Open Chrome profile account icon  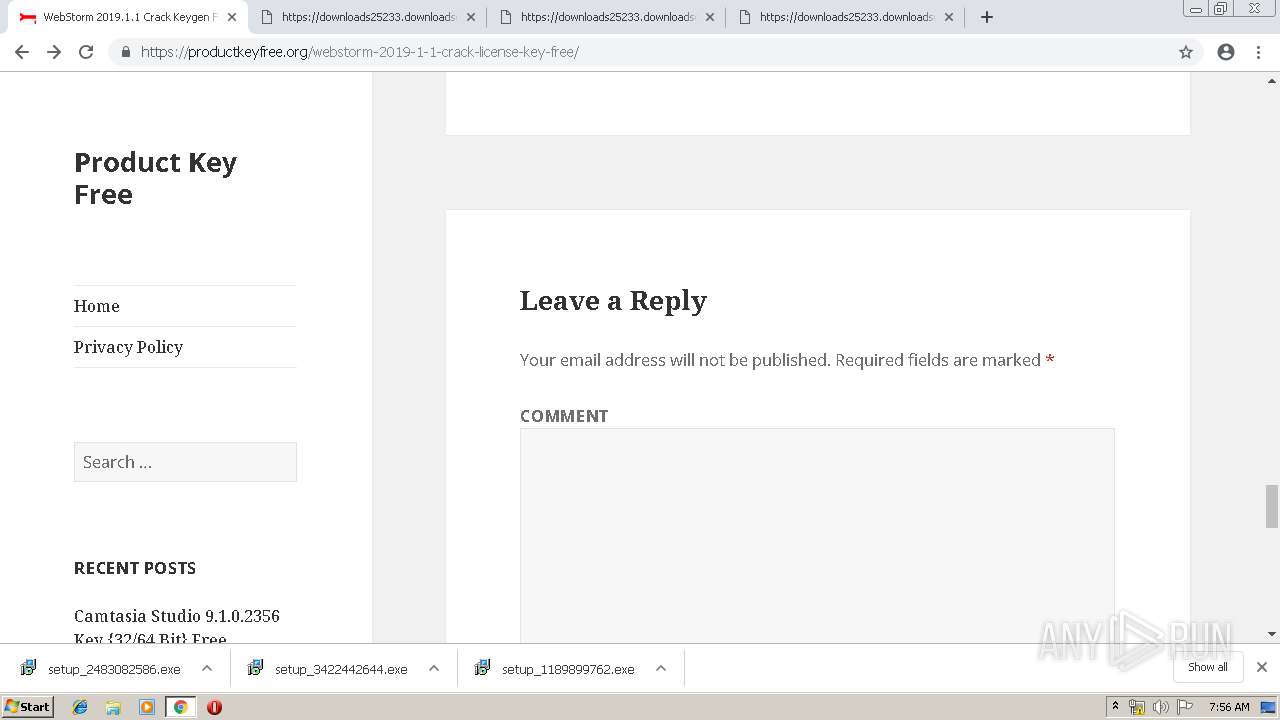point(1226,52)
